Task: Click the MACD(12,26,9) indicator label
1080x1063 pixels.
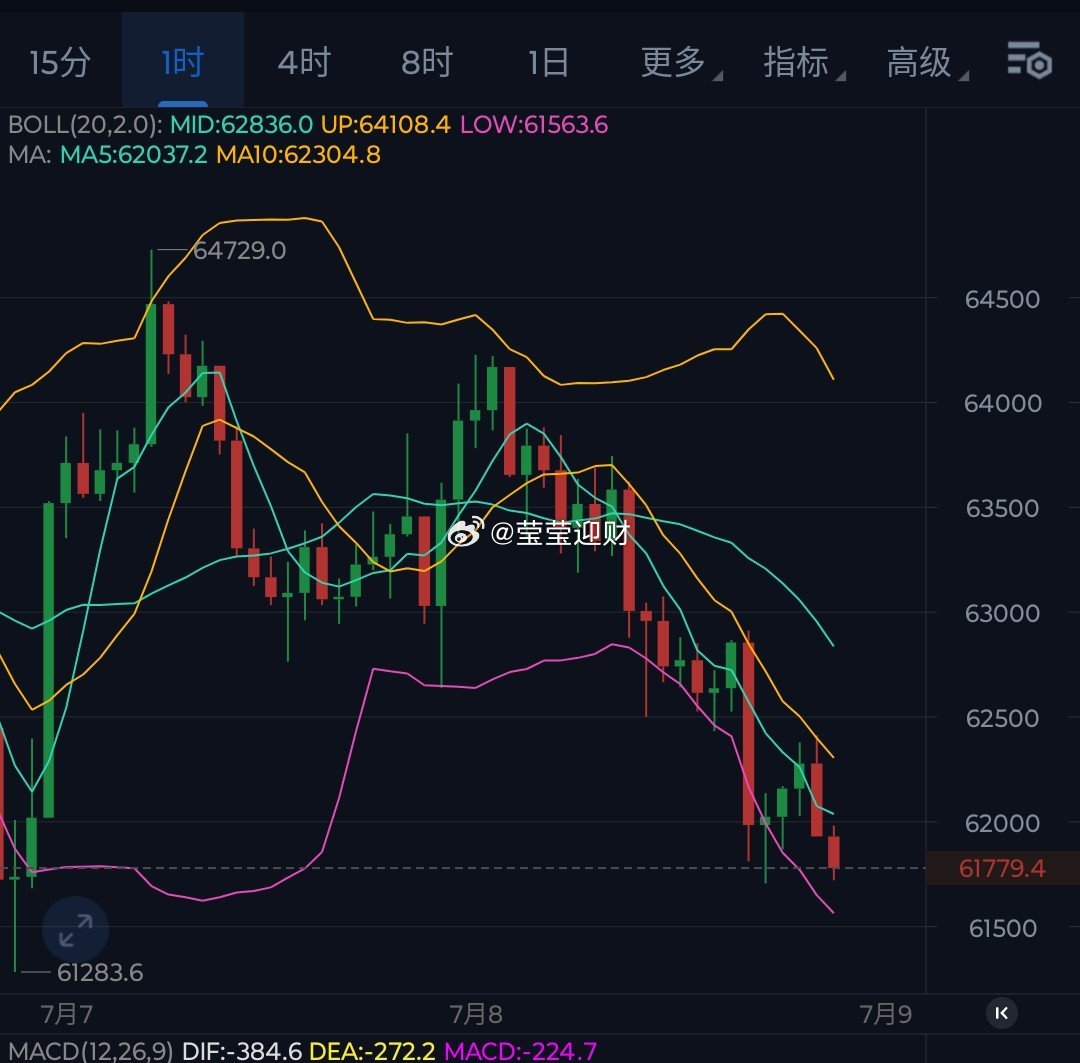Action: 90,1051
